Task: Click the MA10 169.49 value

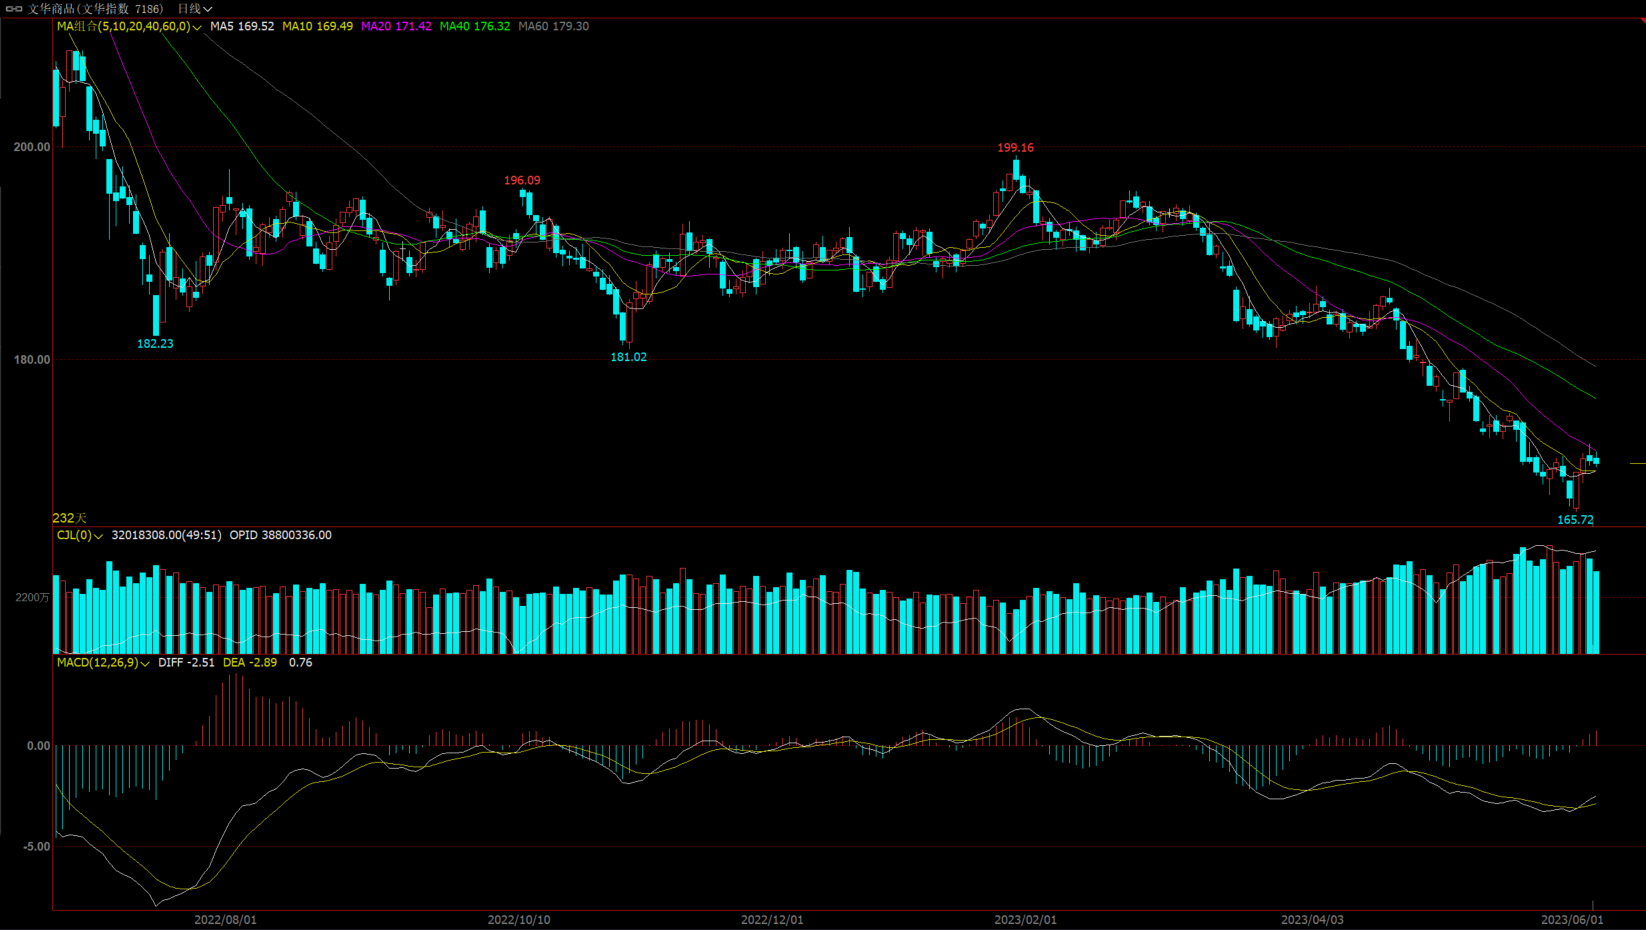Action: (317, 26)
